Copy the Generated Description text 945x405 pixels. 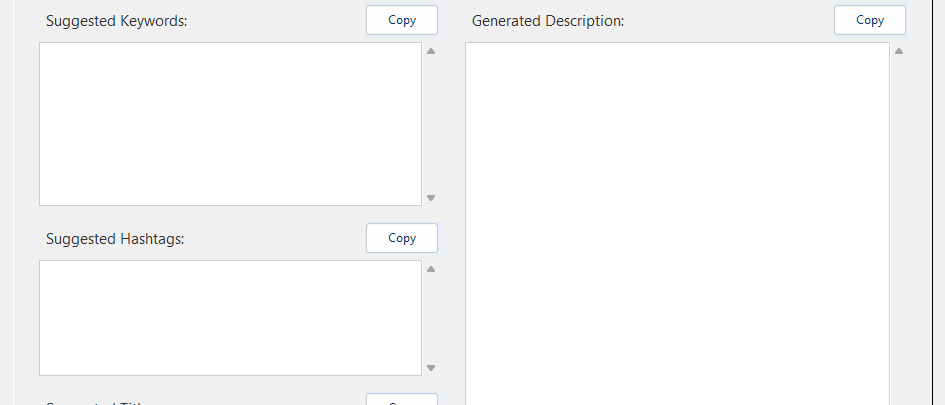tap(869, 20)
